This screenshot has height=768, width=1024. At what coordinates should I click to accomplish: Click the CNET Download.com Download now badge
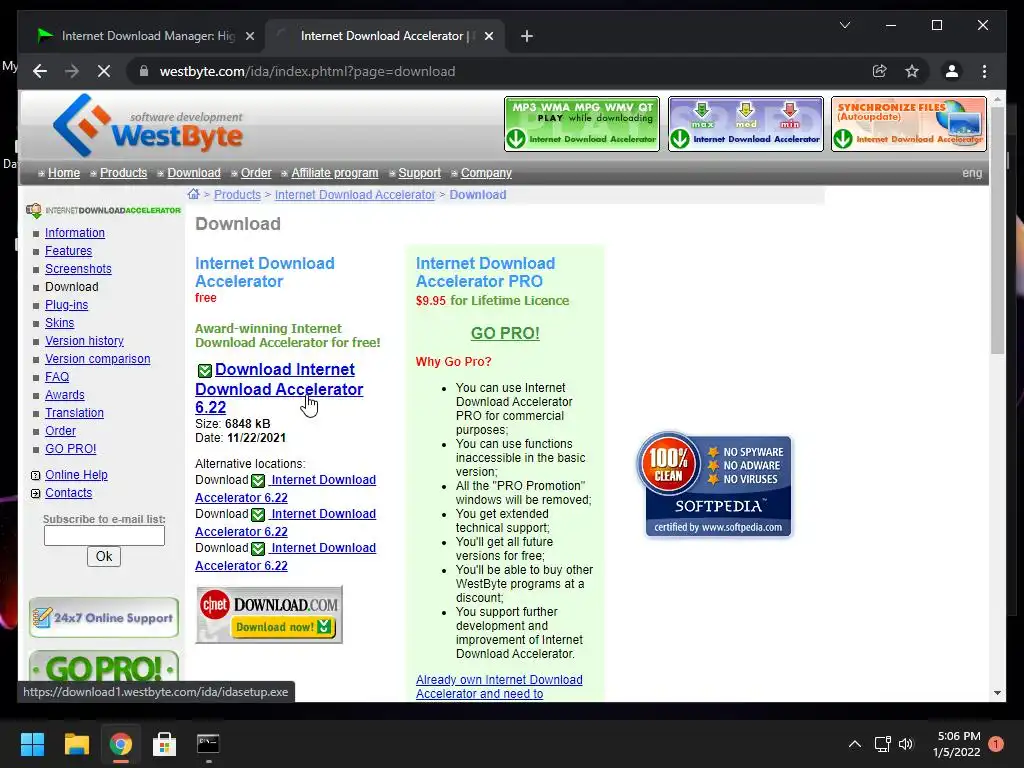click(269, 615)
